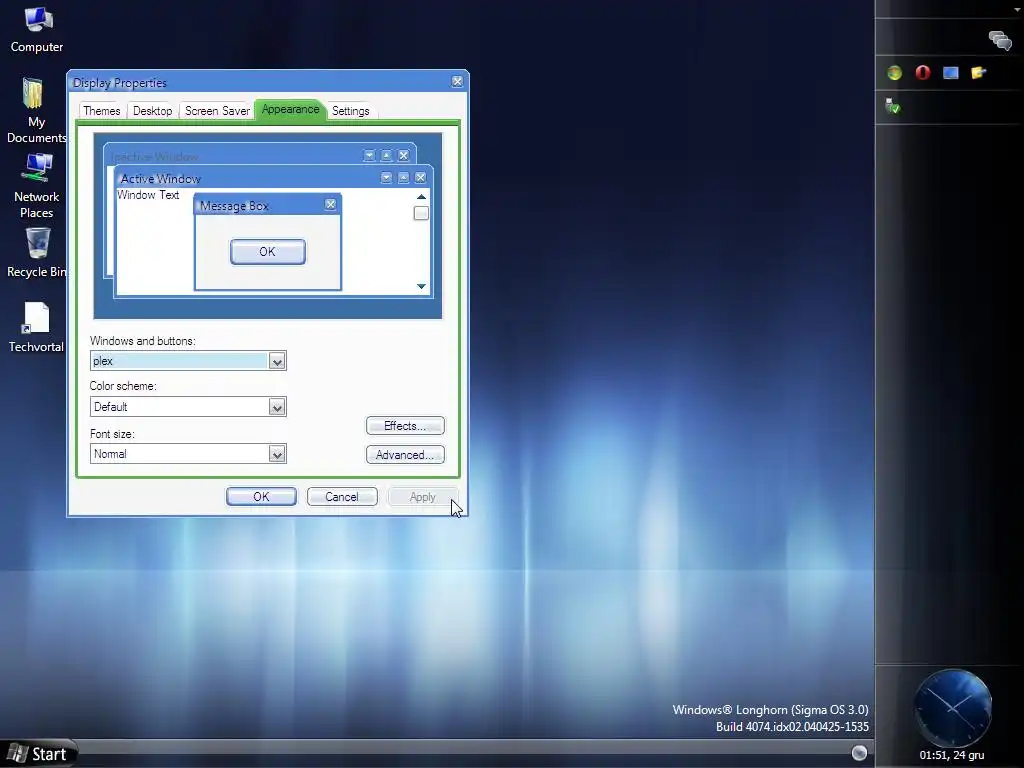Confirm the dialog with its bottom OK button

(261, 496)
